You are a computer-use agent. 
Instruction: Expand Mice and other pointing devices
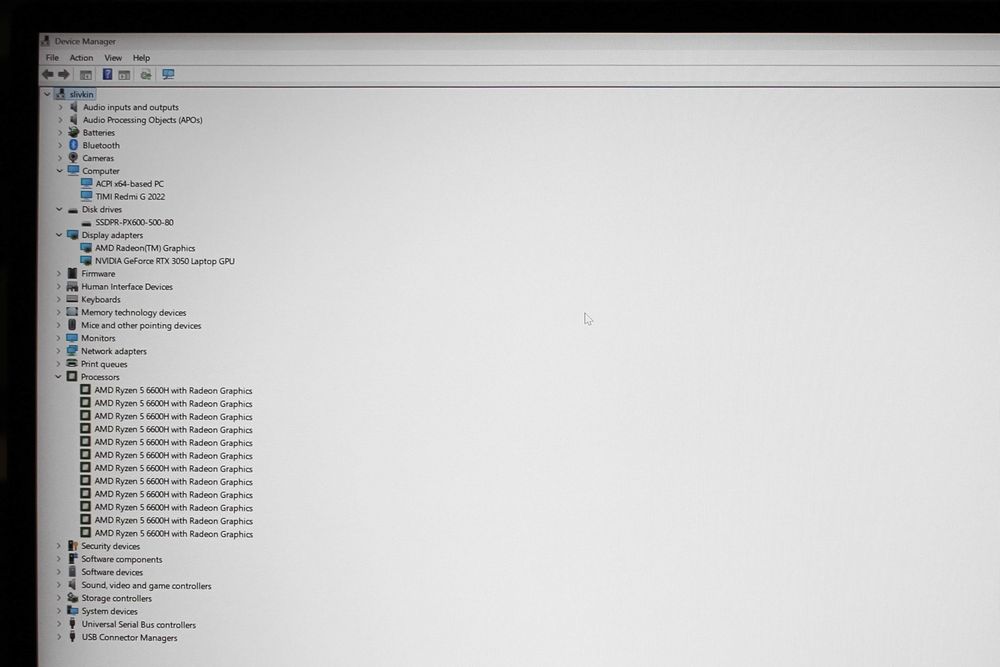pos(59,325)
